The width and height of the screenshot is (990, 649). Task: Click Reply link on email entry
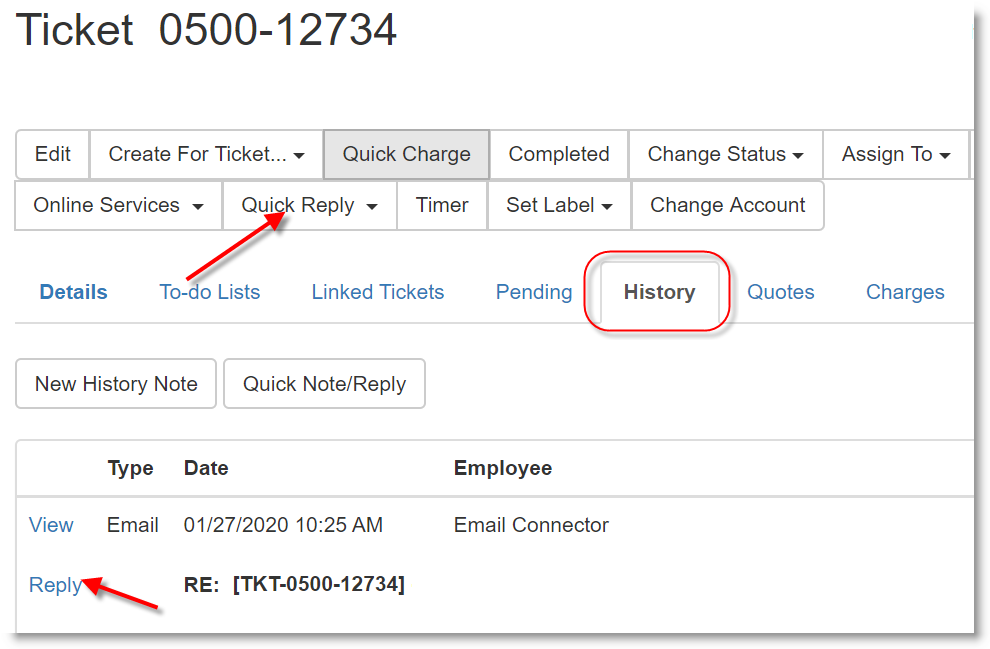click(55, 585)
